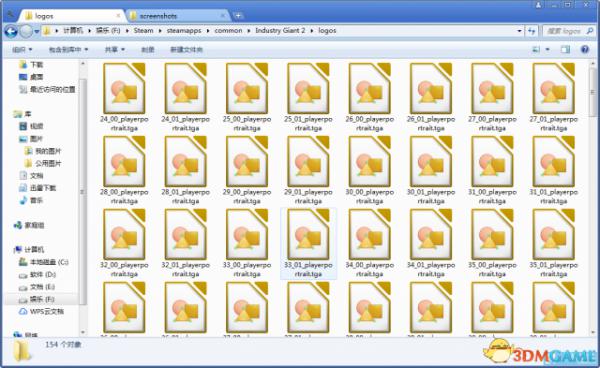Select the 24_01_playerportrait.tga file icon
600x368 pixels.
(186, 89)
